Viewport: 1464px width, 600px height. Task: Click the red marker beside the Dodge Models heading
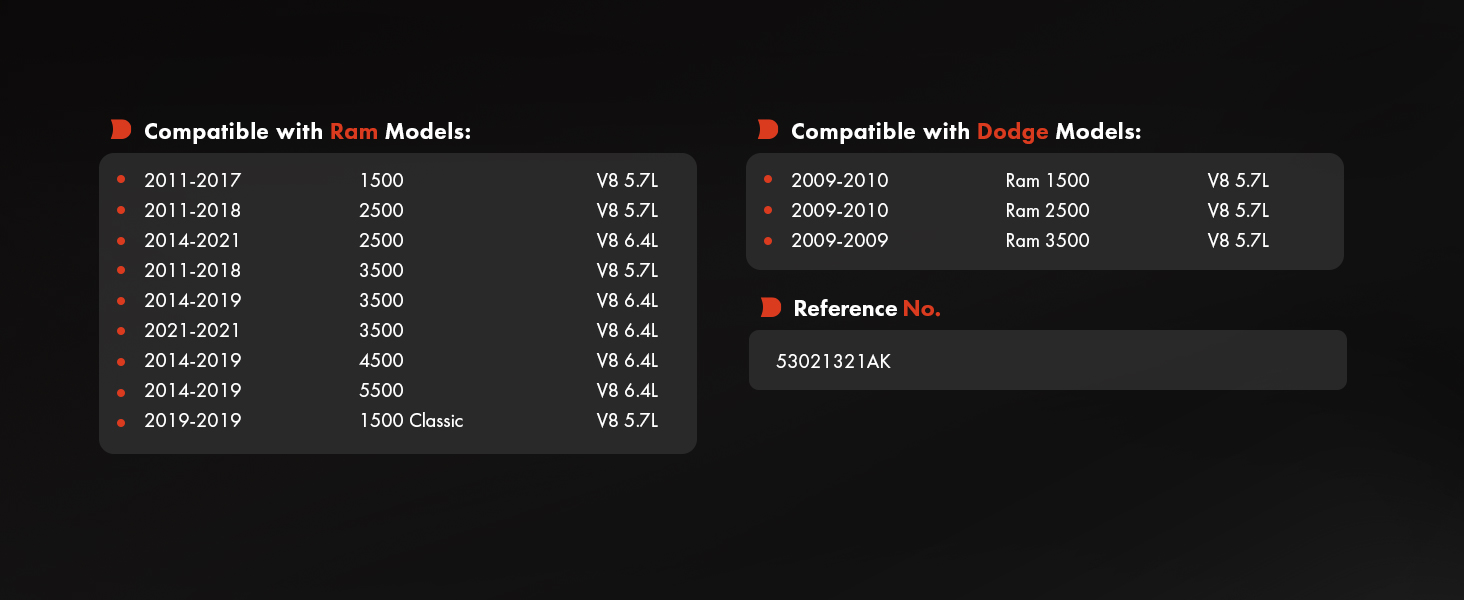tap(768, 130)
